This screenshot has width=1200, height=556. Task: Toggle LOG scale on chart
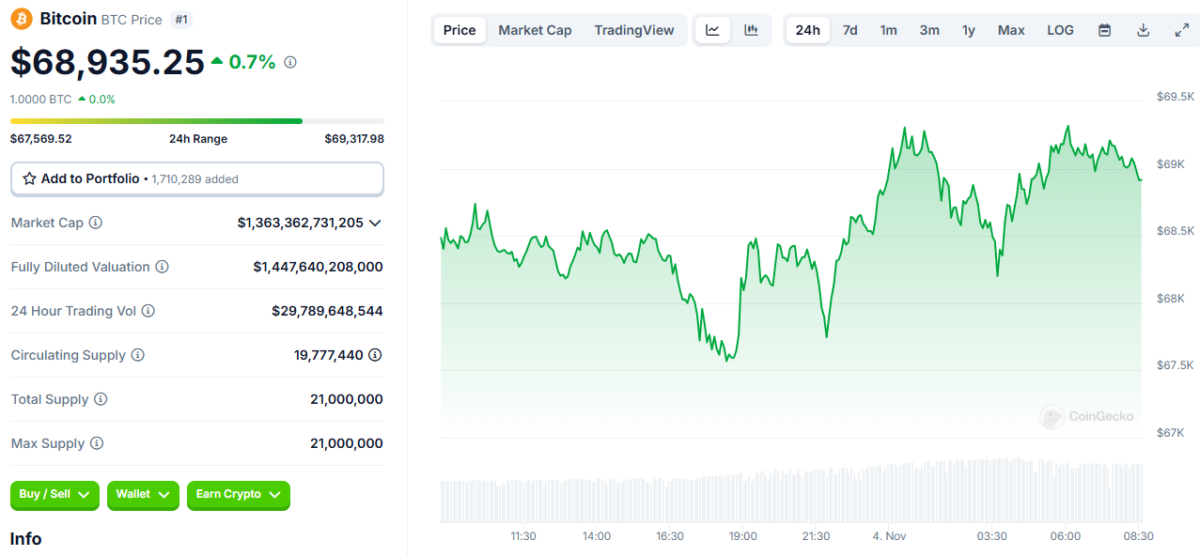point(1060,30)
